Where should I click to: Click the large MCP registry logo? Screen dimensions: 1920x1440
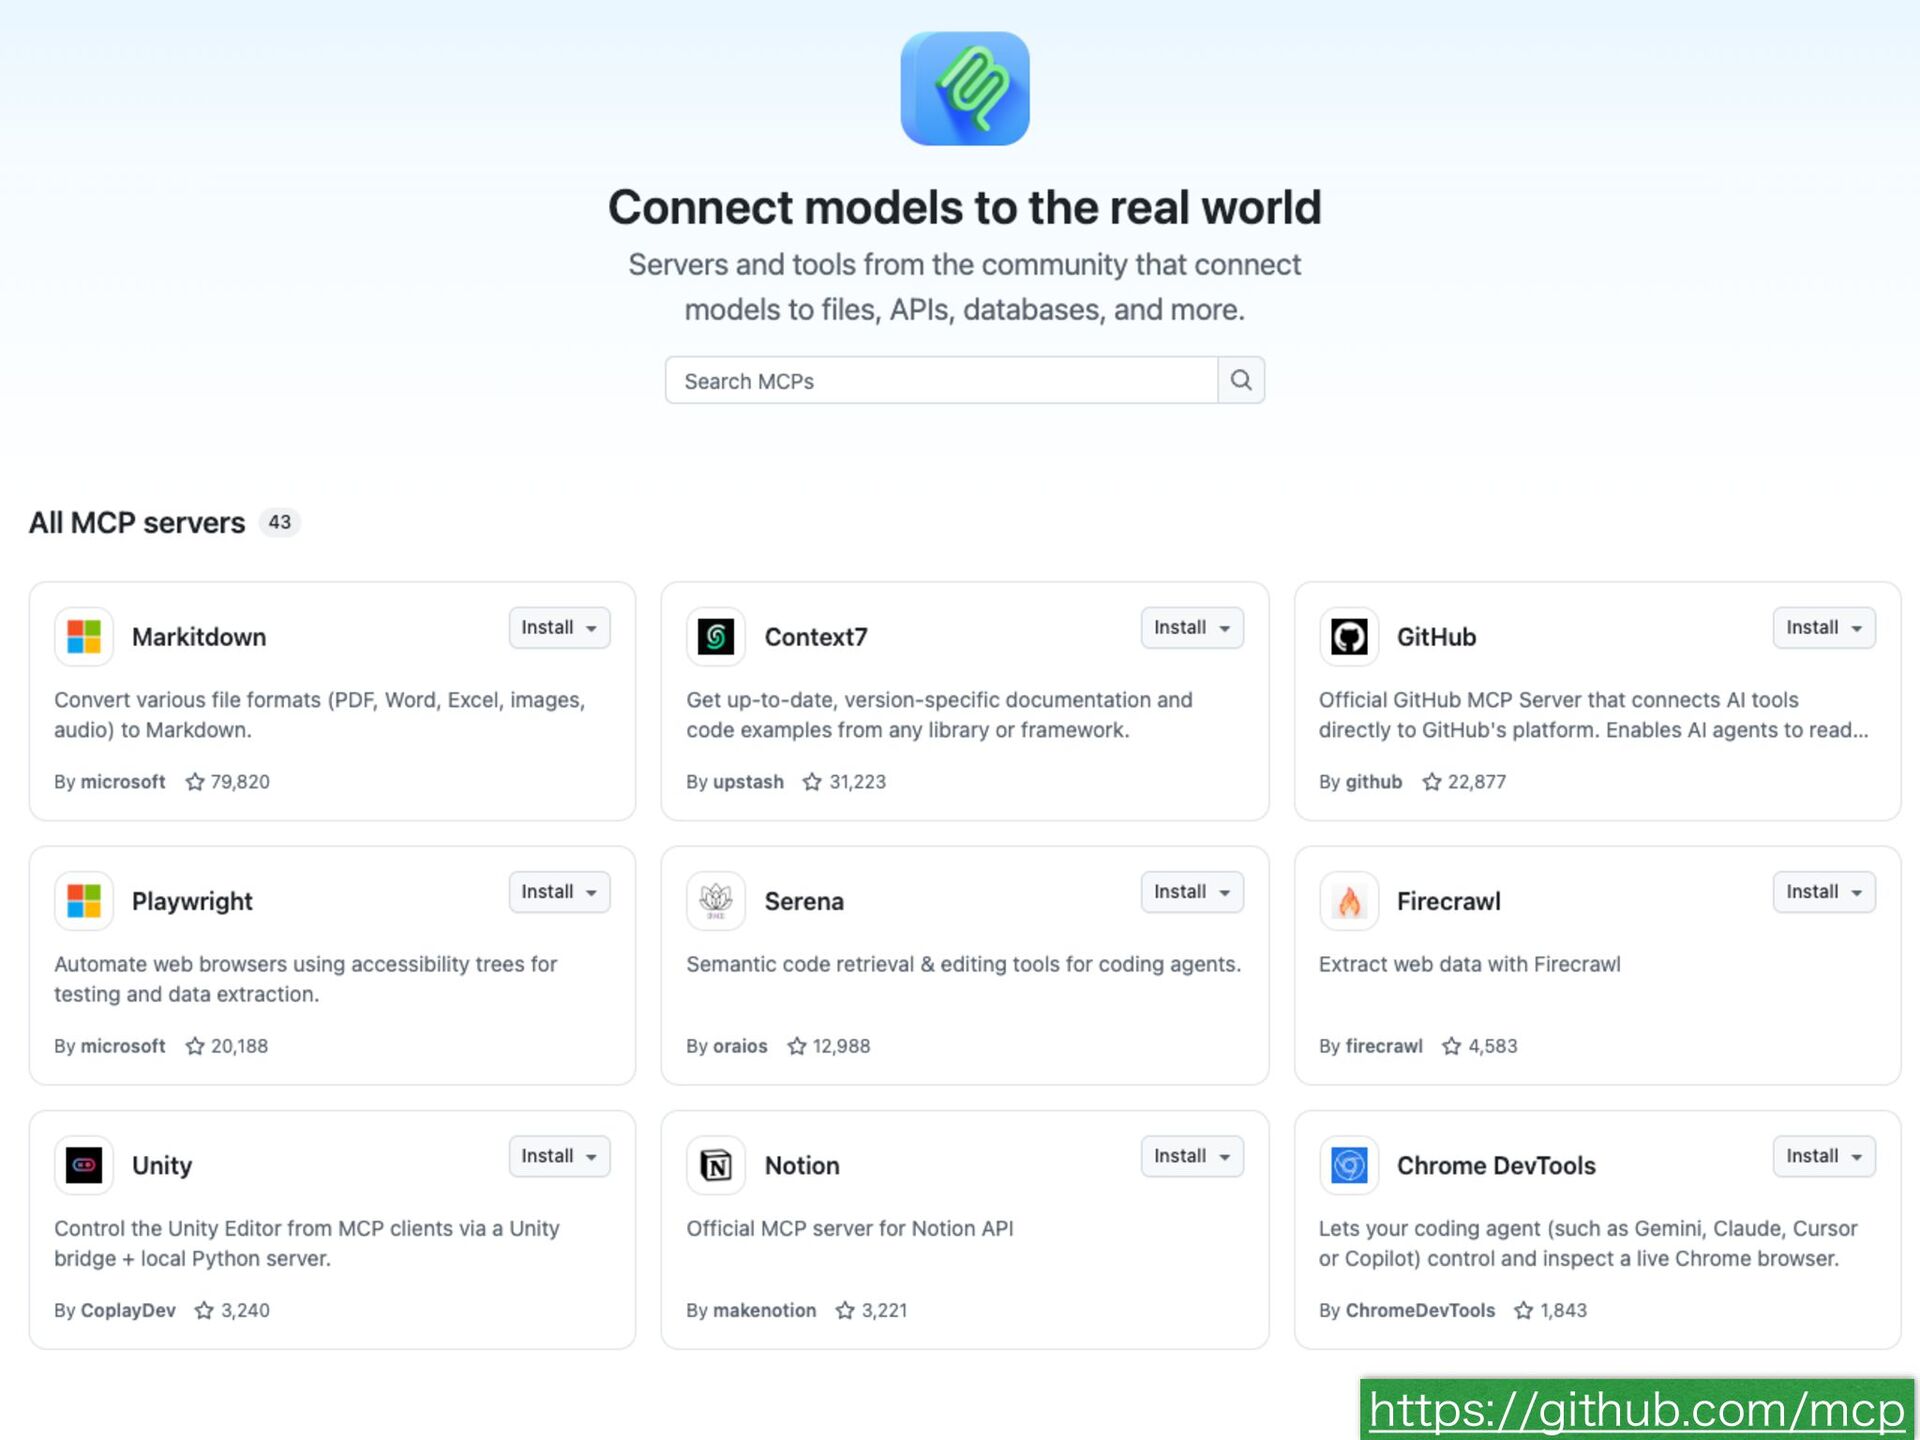pos(964,89)
